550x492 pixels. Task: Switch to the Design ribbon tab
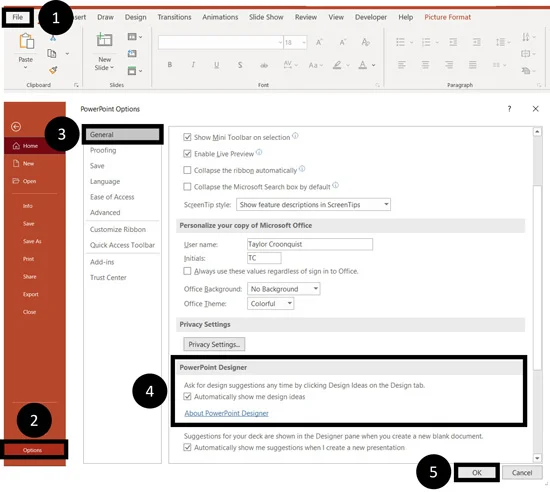tap(136, 17)
